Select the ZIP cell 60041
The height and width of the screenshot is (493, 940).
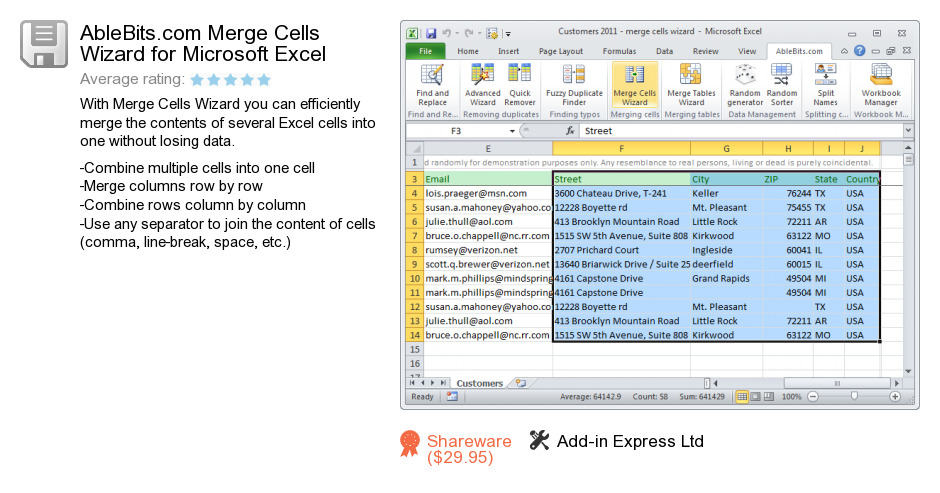788,250
